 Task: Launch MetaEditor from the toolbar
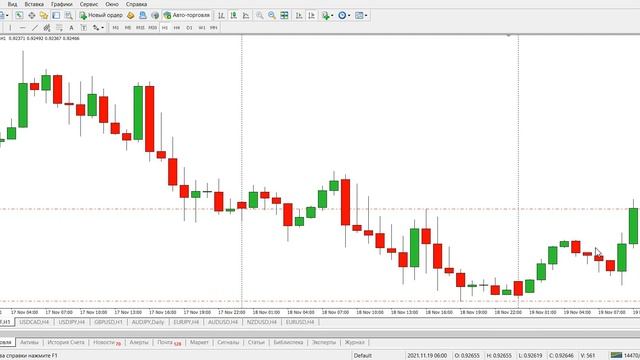pos(131,16)
